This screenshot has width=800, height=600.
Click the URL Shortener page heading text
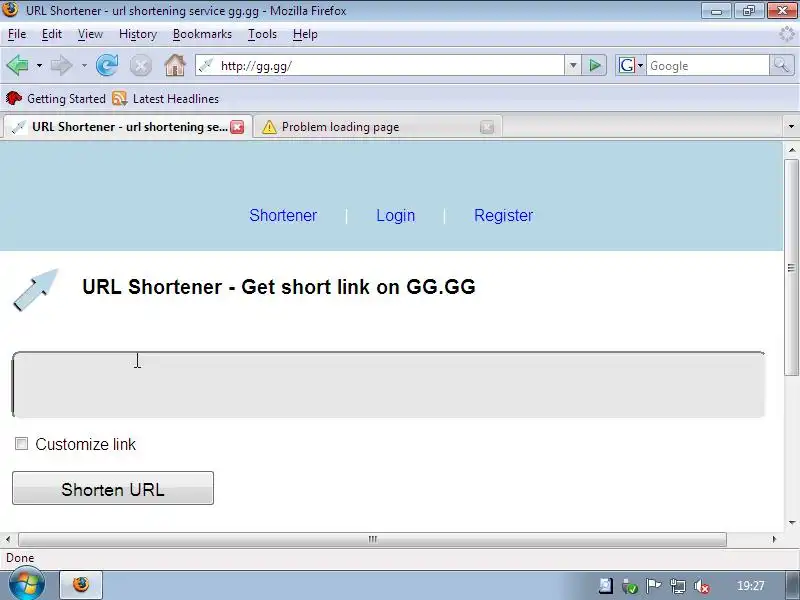point(279,287)
